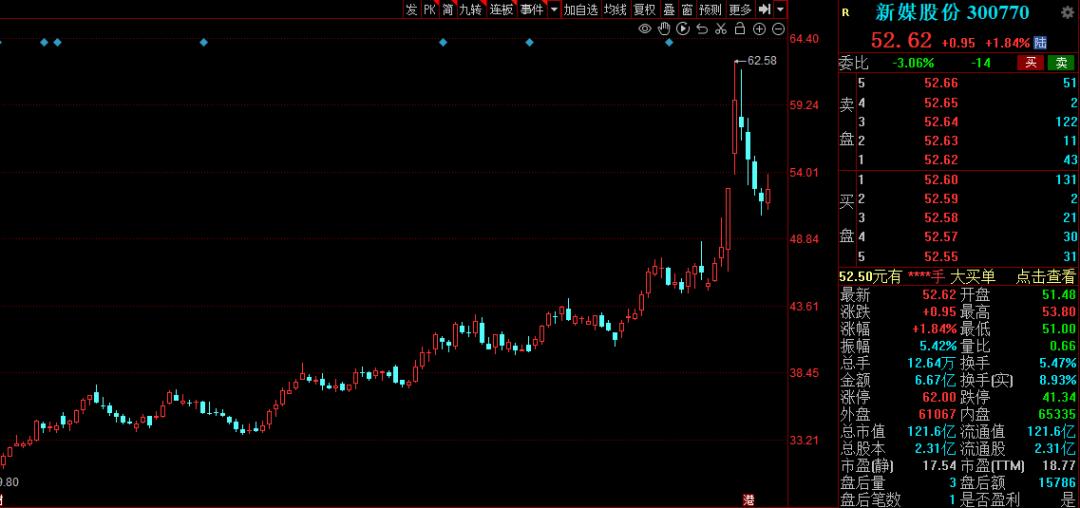The width and height of the screenshot is (1080, 508).
Task: Click the 开盘 open price 51.48
Action: [1059, 295]
